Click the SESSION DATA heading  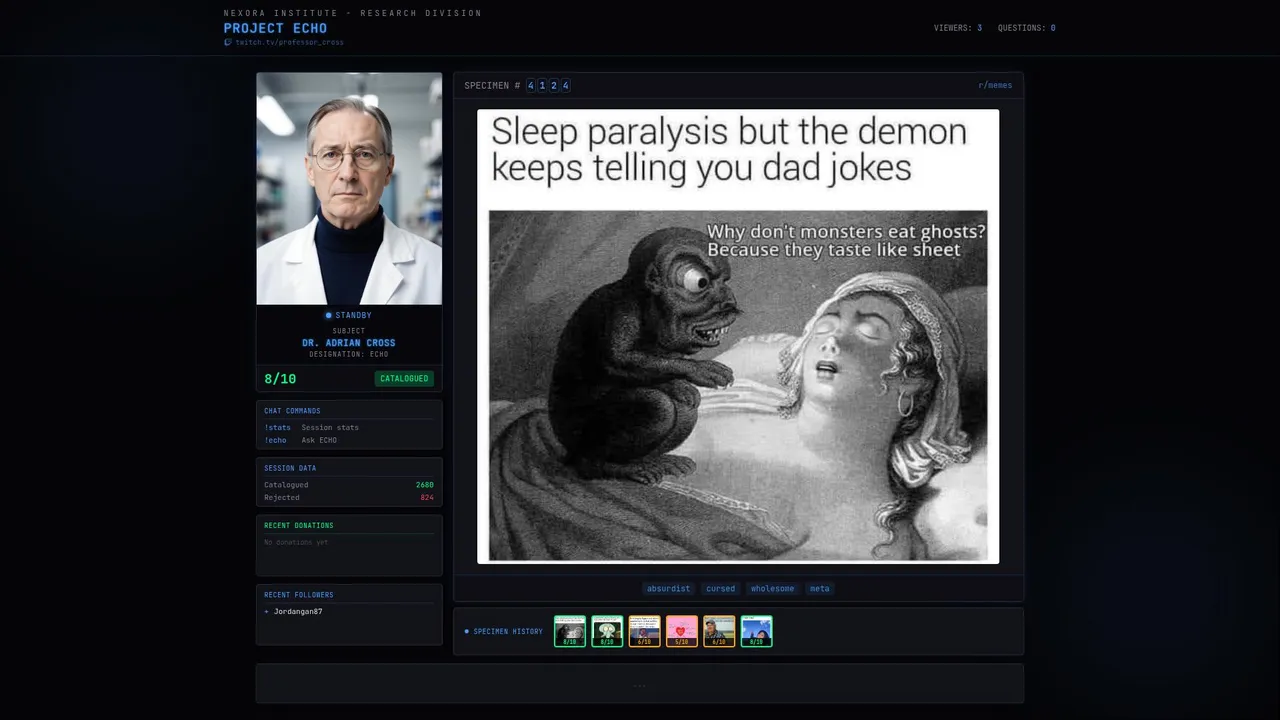click(290, 468)
